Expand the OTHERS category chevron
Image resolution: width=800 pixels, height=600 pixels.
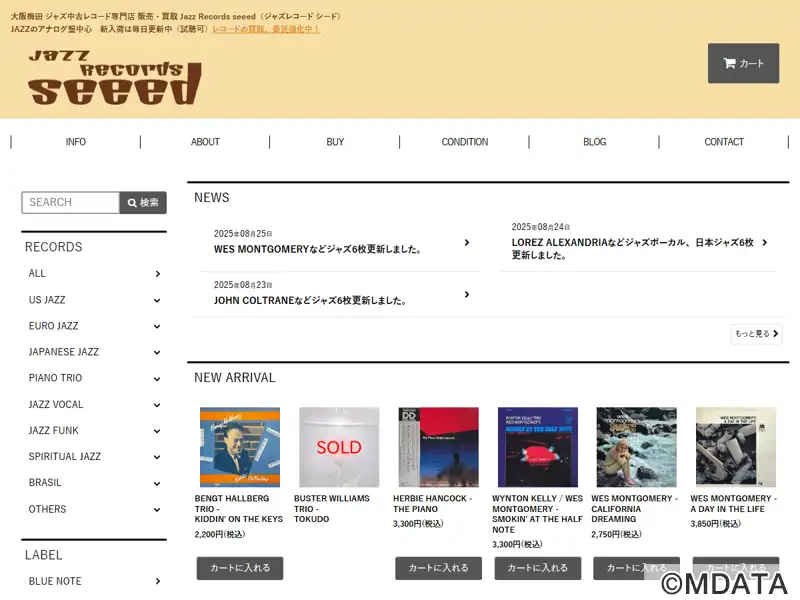(157, 510)
